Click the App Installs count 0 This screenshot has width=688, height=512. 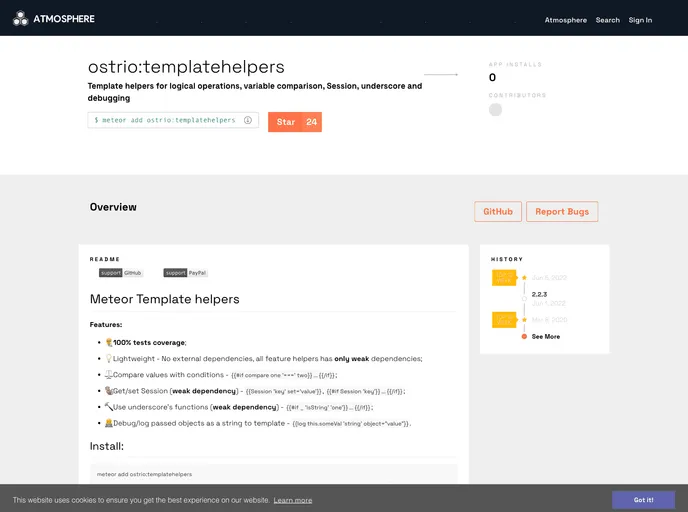(x=492, y=78)
